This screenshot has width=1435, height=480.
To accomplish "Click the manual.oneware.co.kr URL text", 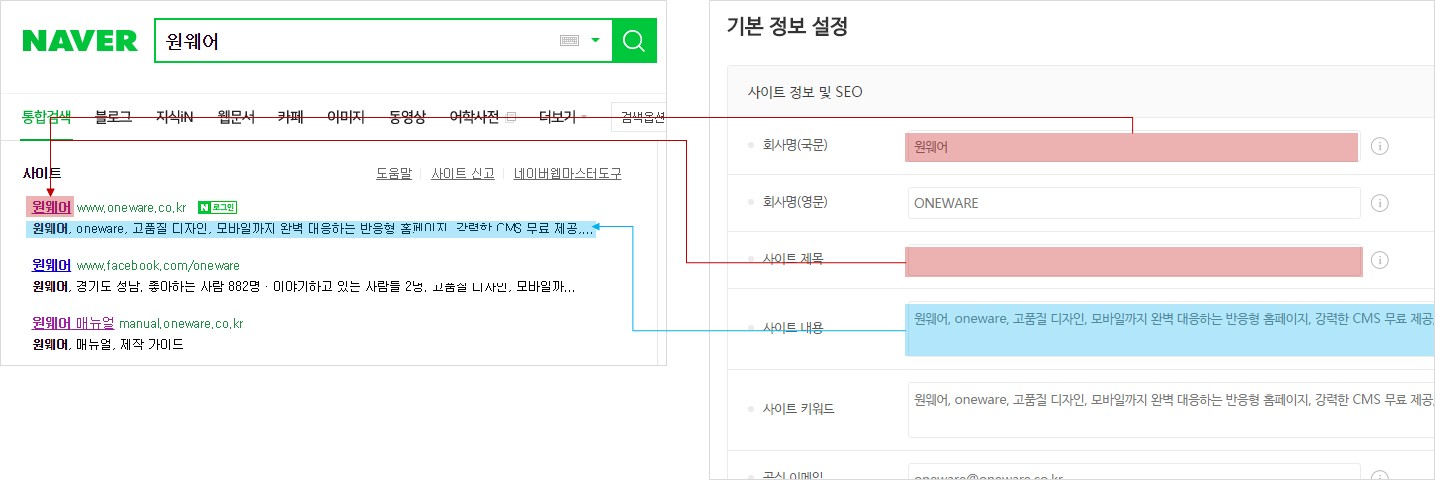I will coord(181,324).
